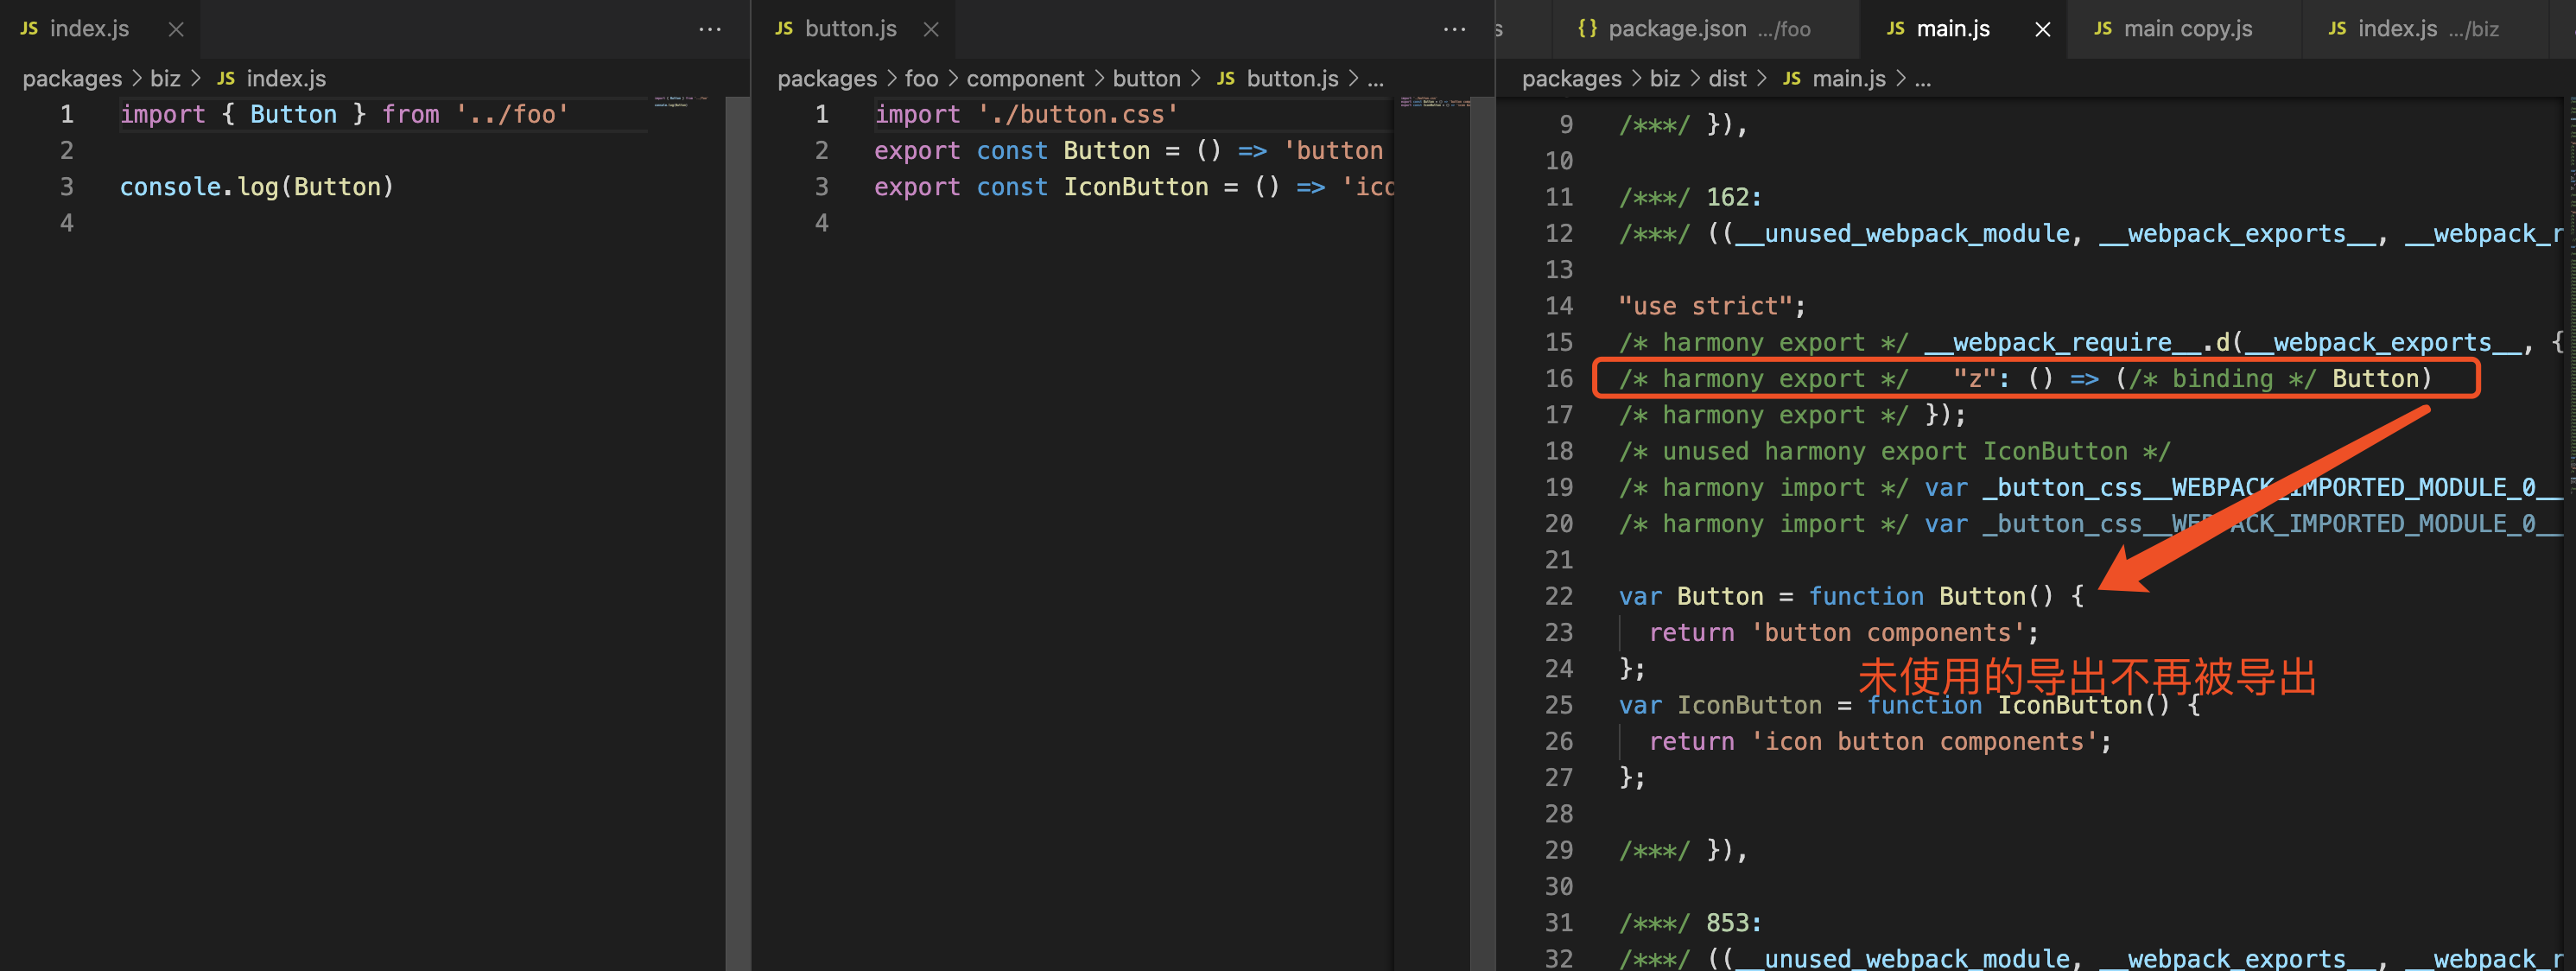Click 'var Button = function Button()' line
Screen dimensions: 2576x971
pos(1851,597)
